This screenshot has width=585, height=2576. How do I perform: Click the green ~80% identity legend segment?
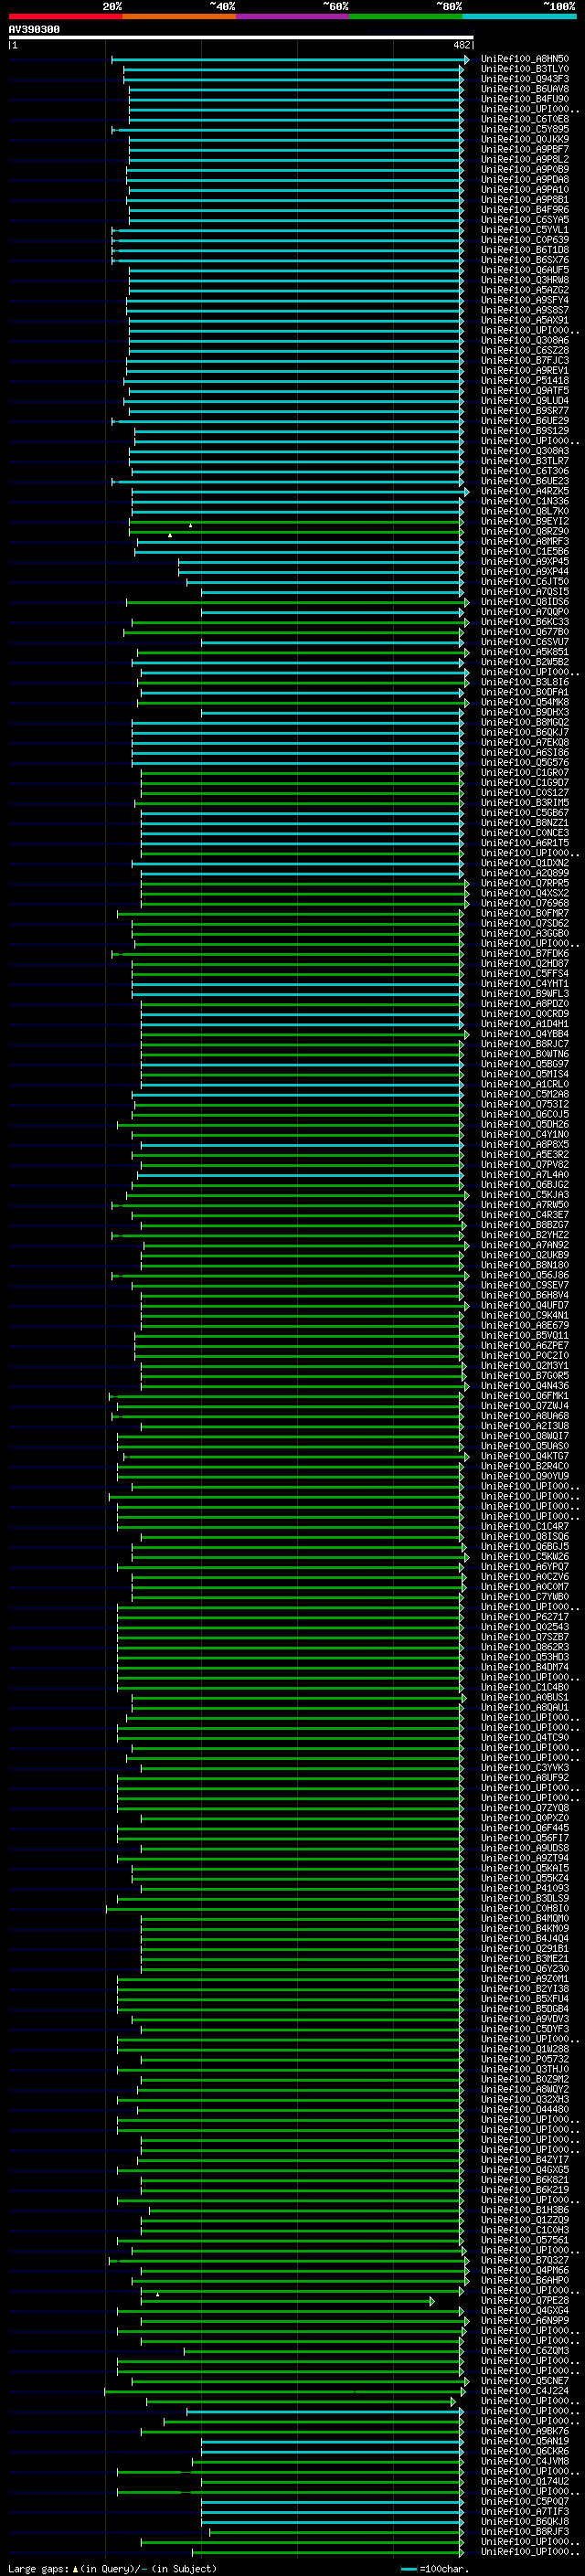(406, 16)
